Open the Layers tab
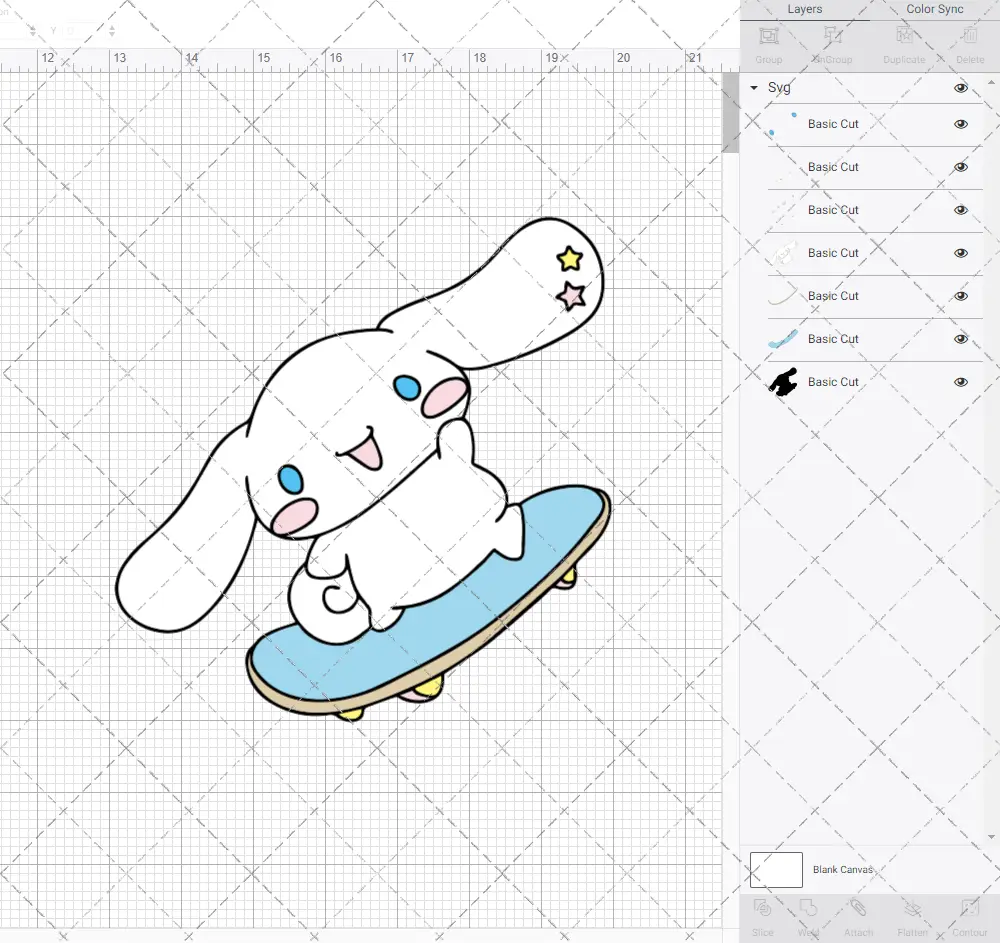 (x=804, y=9)
